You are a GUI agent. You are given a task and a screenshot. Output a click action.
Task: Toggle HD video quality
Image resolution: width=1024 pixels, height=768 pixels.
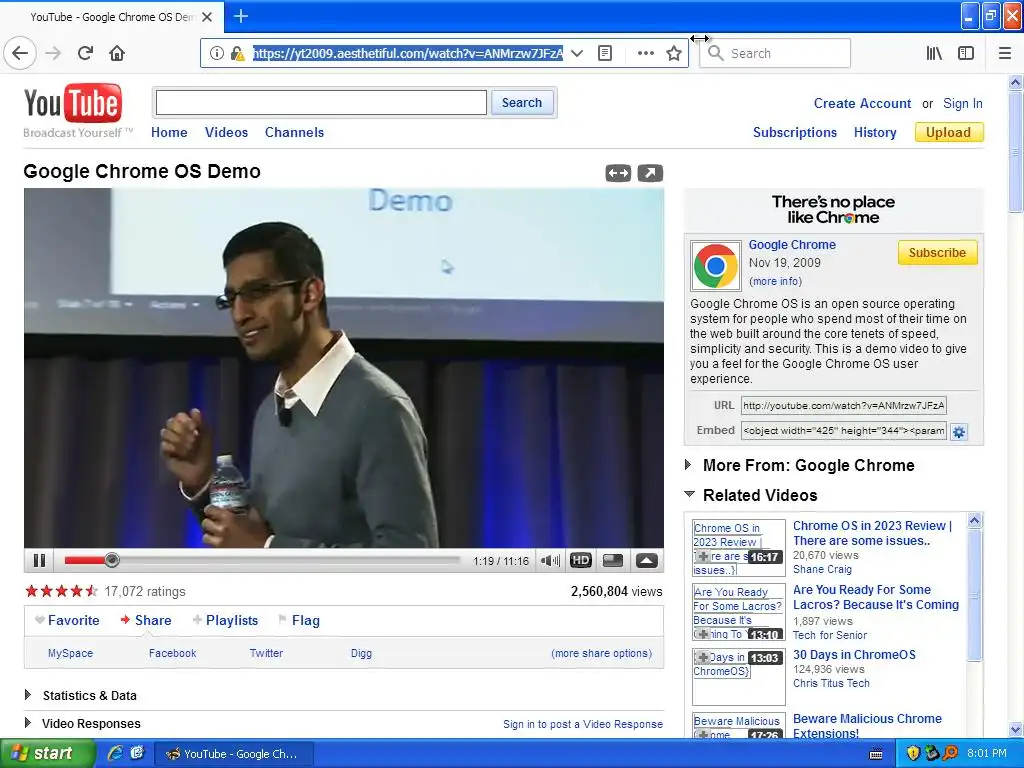pos(581,560)
